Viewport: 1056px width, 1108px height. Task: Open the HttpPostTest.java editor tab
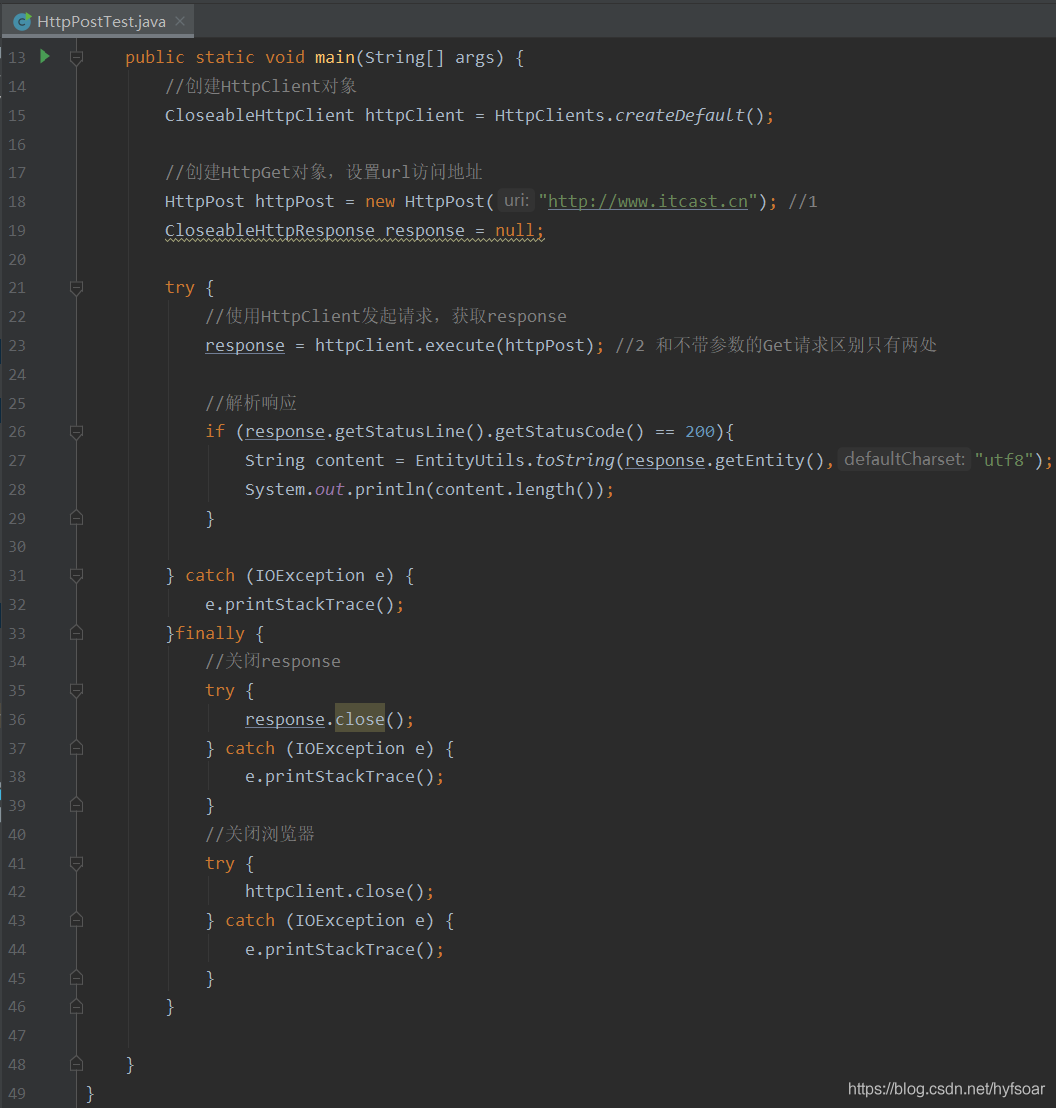click(98, 21)
